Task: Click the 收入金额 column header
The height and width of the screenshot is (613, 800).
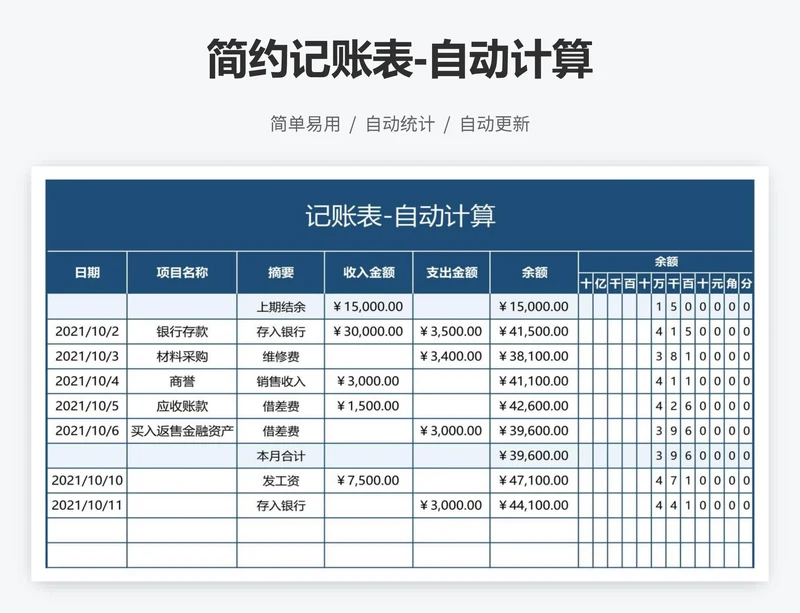Action: coord(369,273)
